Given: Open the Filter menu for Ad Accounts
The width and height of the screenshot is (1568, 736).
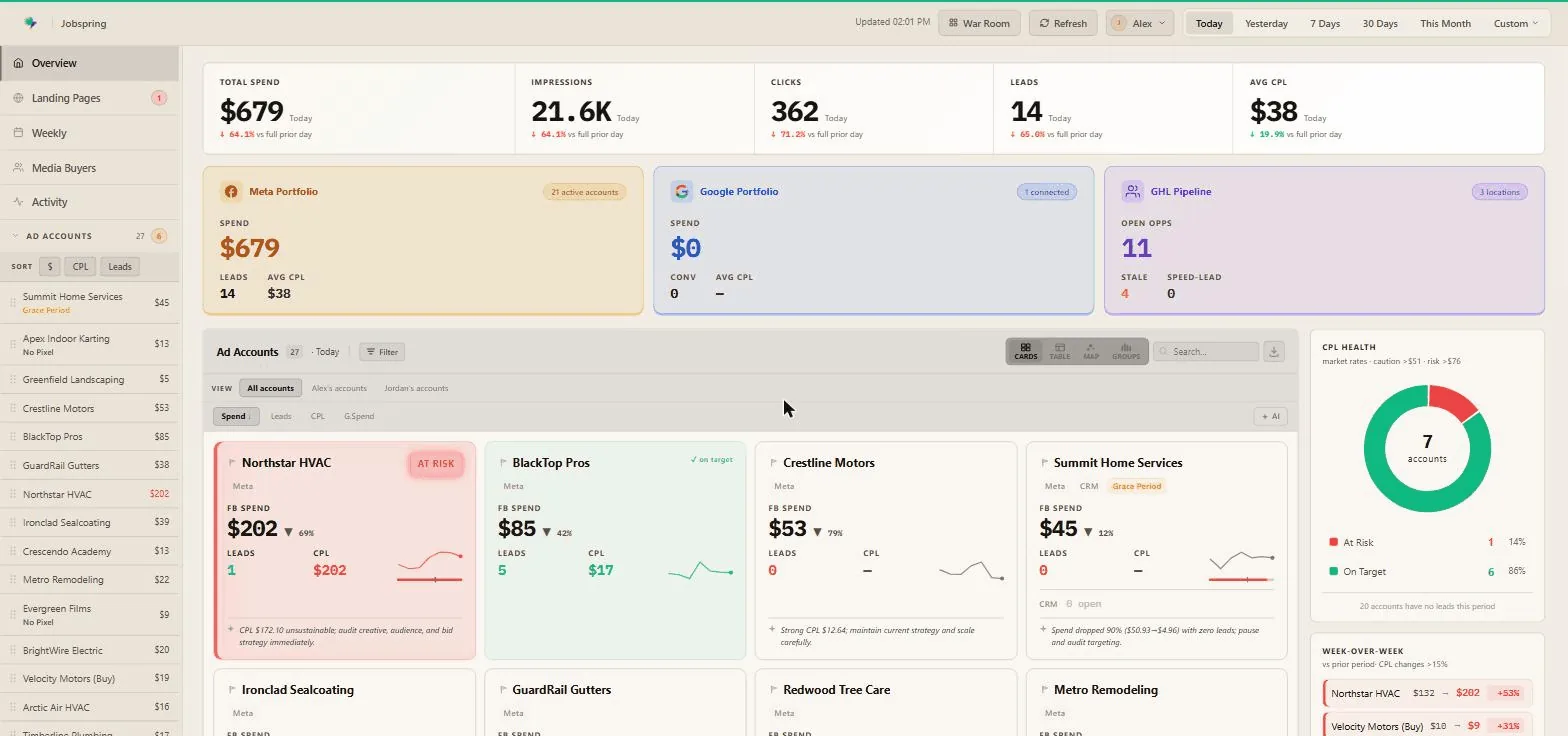Looking at the screenshot, I should [x=382, y=352].
